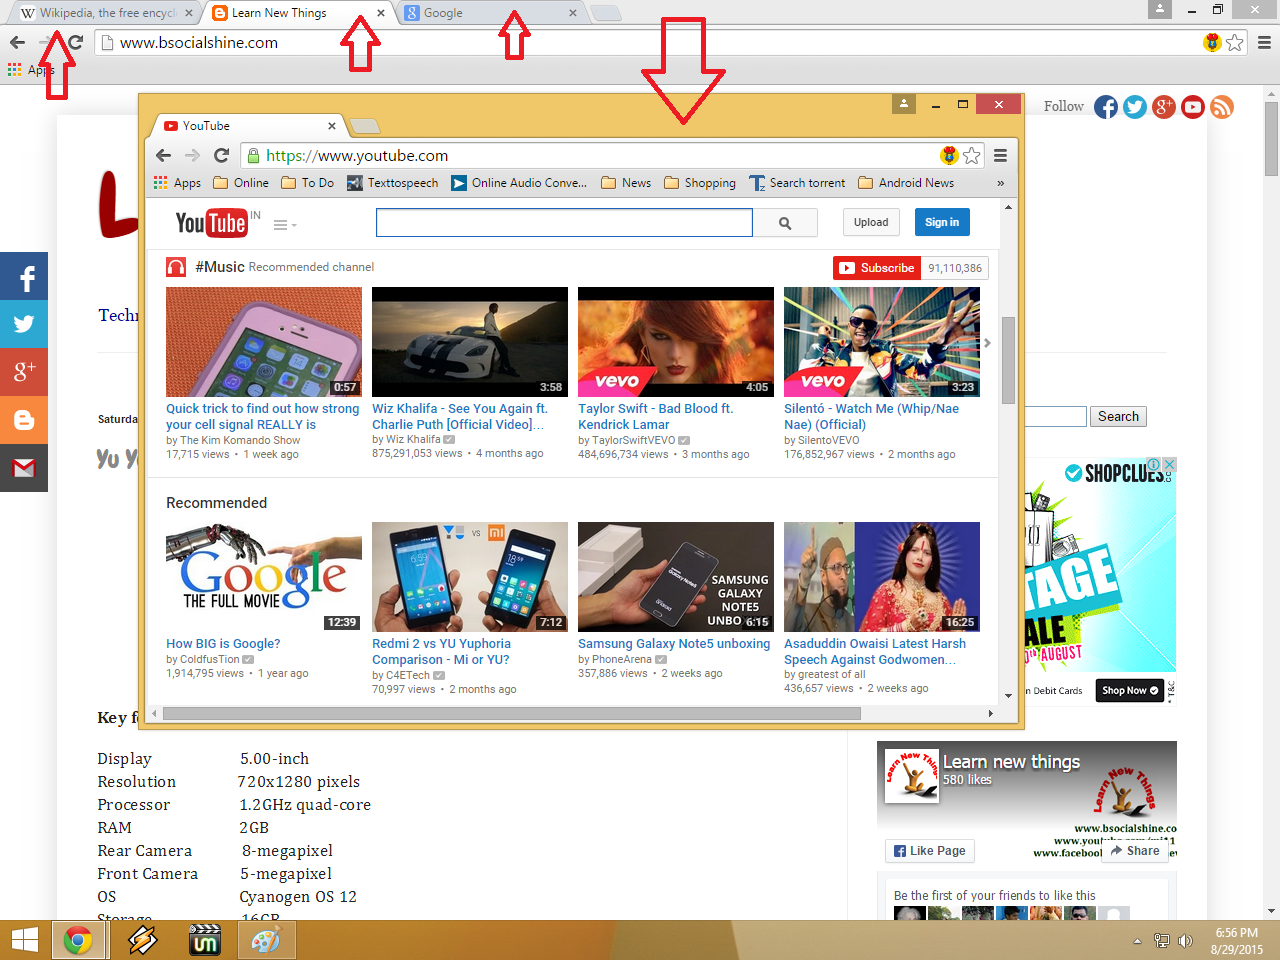Viewport: 1280px width, 960px height.
Task: Open blog's RSS feed icon
Action: [1222, 107]
